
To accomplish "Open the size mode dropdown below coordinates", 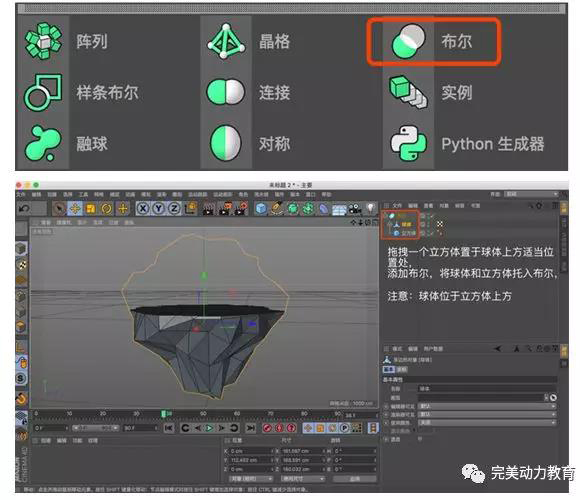I will click(303, 479).
